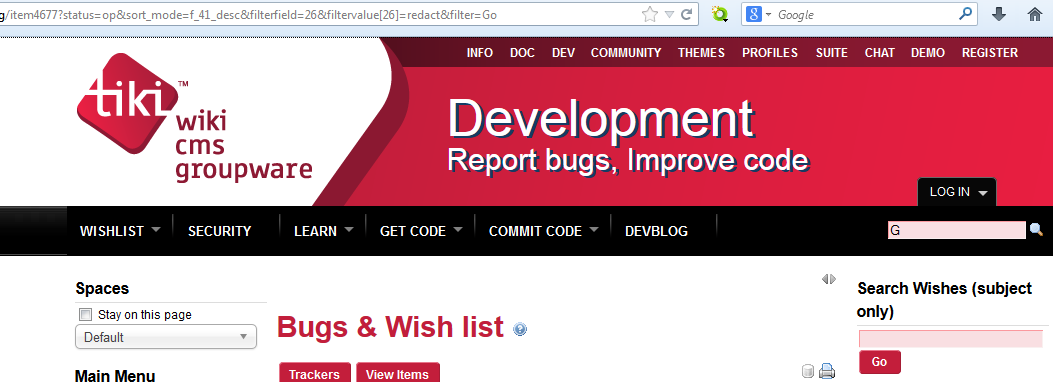Open the COMMUNITY top navigation link

[626, 52]
